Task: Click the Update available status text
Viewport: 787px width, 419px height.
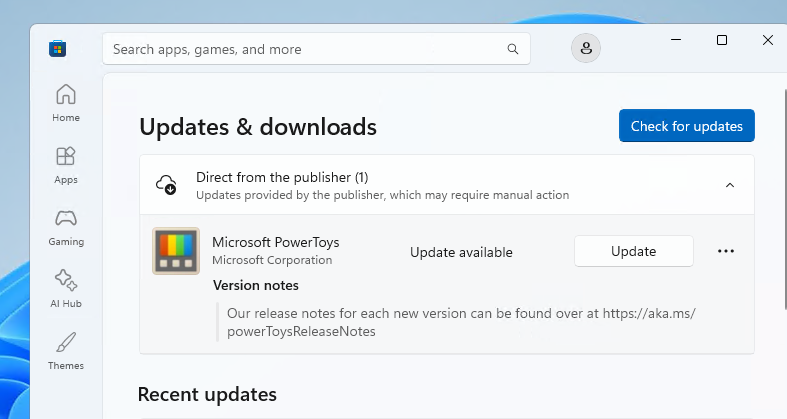Action: 461,252
